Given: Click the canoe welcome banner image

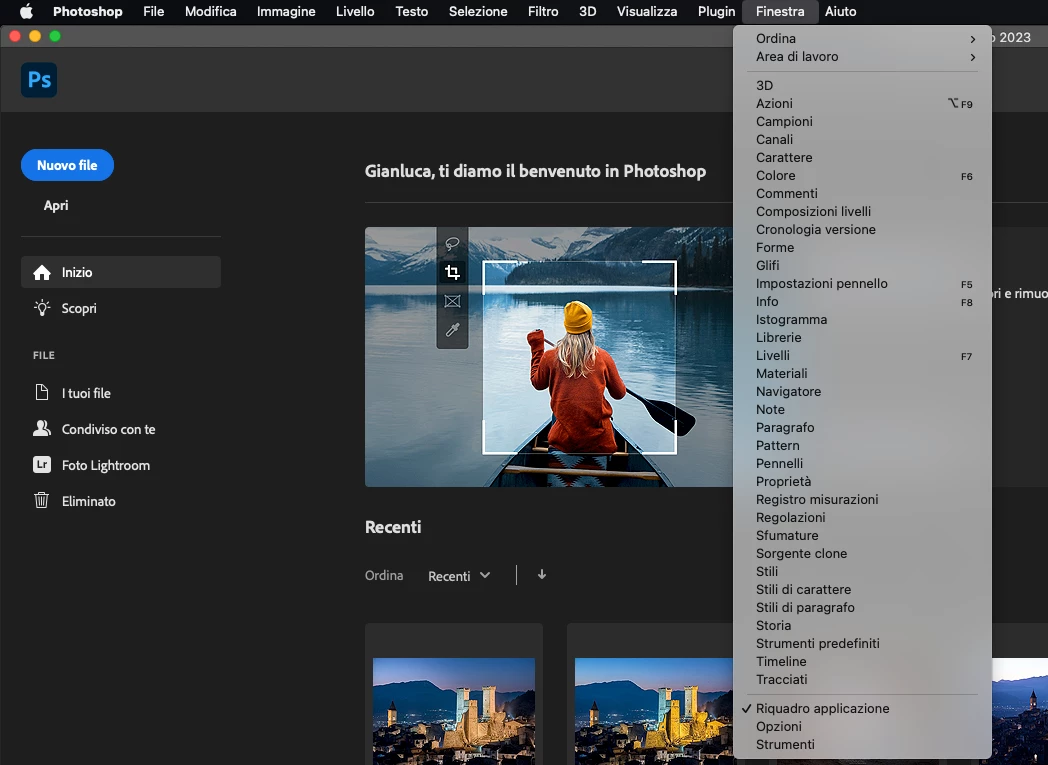Looking at the screenshot, I should pos(549,357).
